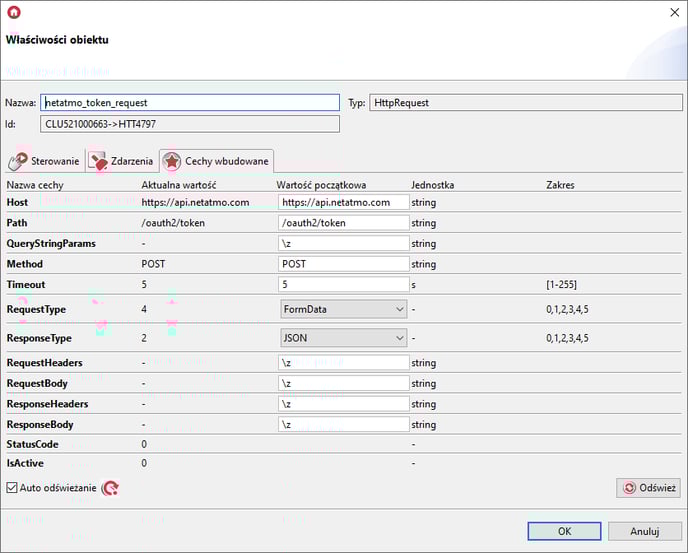Click current Host value https://api.netatmo.com
688x553 pixels.
[x=195, y=202]
